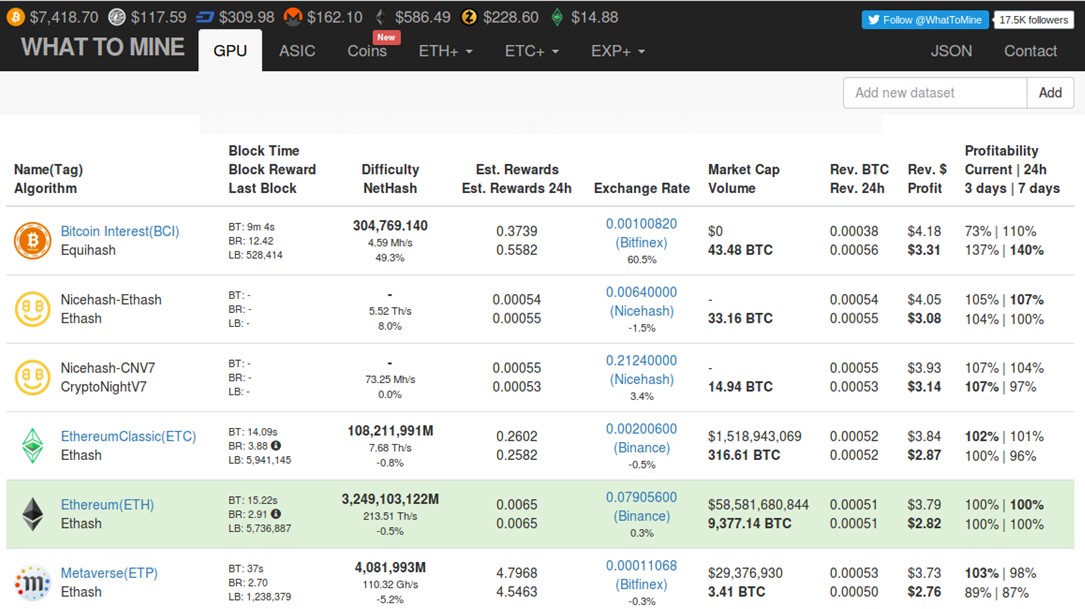Screen dimensions: 1085x609
Task: Click the Add dataset button
Action: tap(1050, 93)
